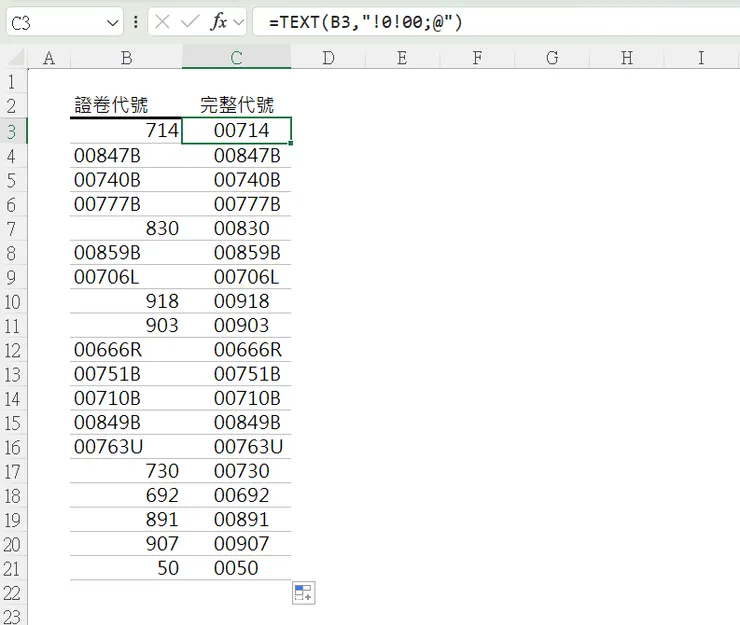Image resolution: width=740 pixels, height=625 pixels.
Task: Select cell C14 with 00710B
Action: click(x=236, y=398)
